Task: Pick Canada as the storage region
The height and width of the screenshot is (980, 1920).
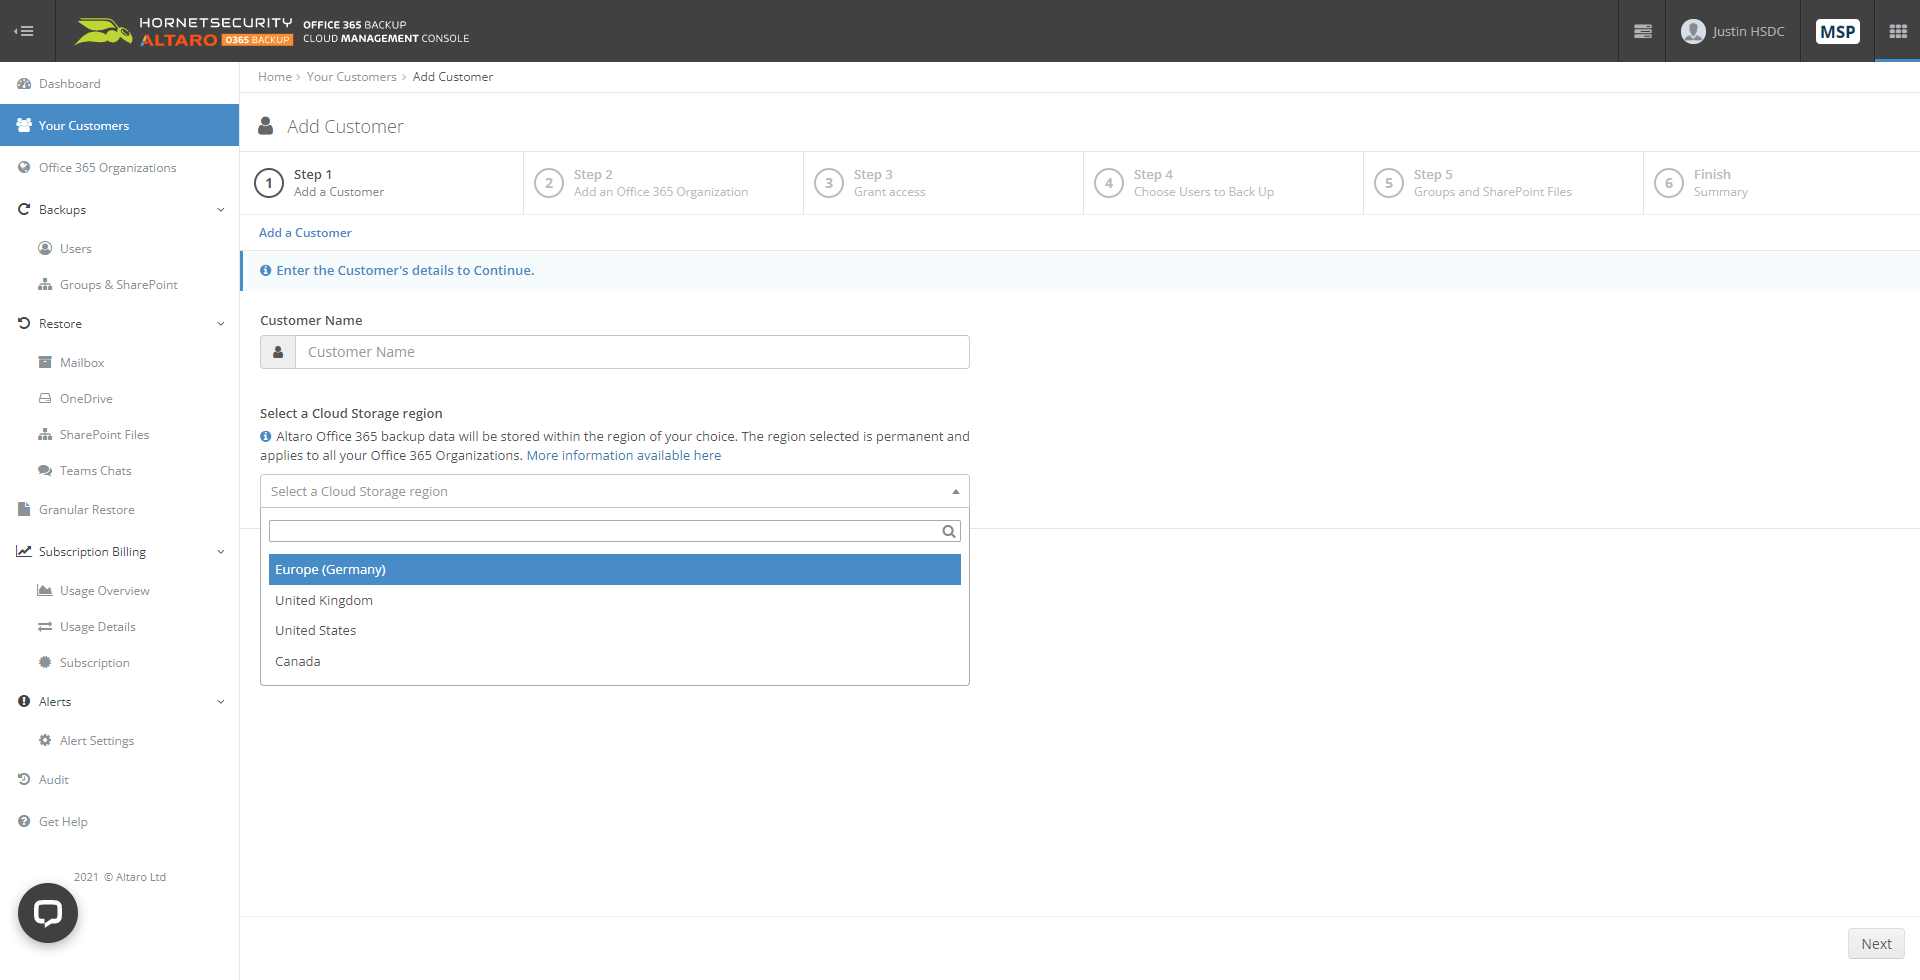Action: pyautogui.click(x=298, y=661)
